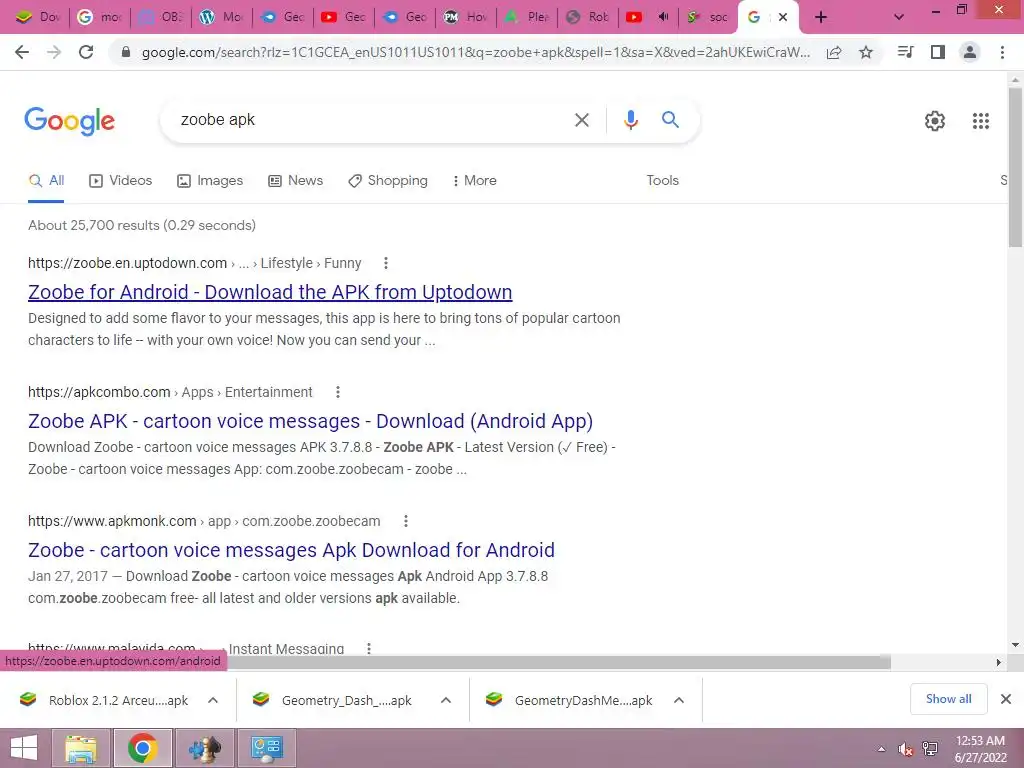Click Show all downloads button
The height and width of the screenshot is (768, 1024).
click(948, 699)
